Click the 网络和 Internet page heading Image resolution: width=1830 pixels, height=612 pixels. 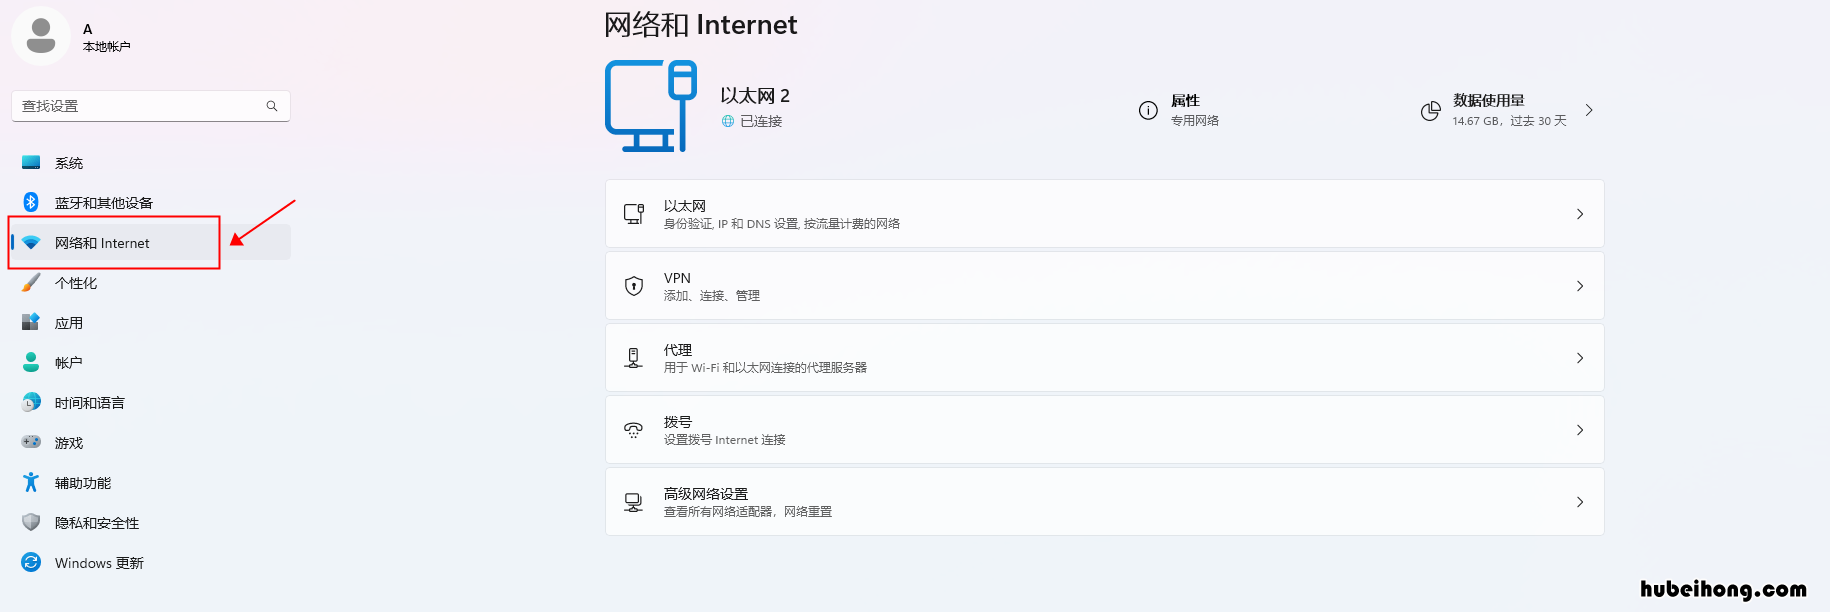pyautogui.click(x=700, y=24)
